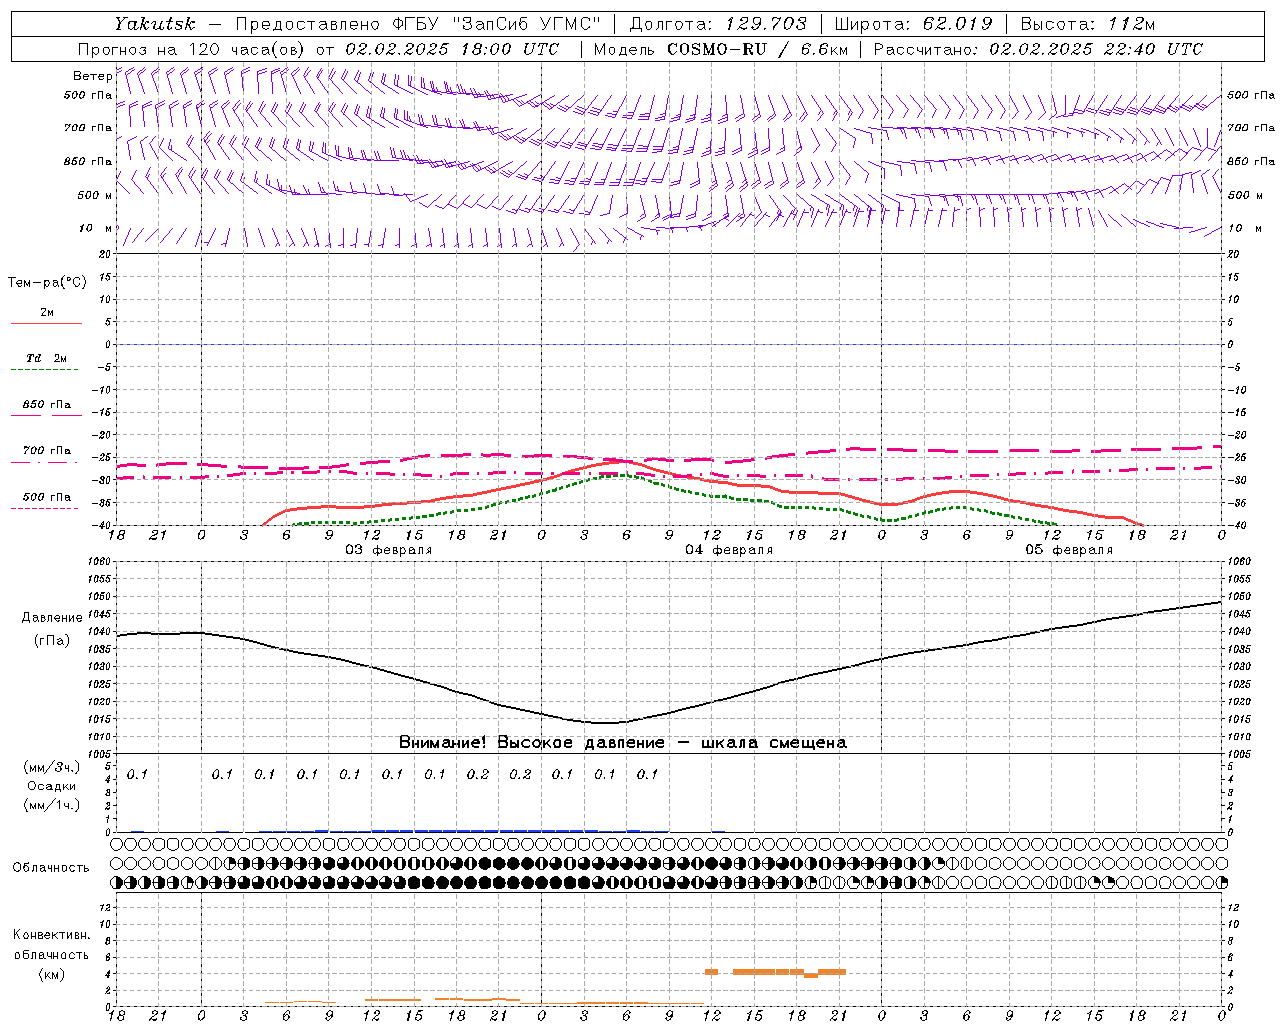Click the "Осадки" precipitation label
The height and width of the screenshot is (1024, 1280).
52,786
